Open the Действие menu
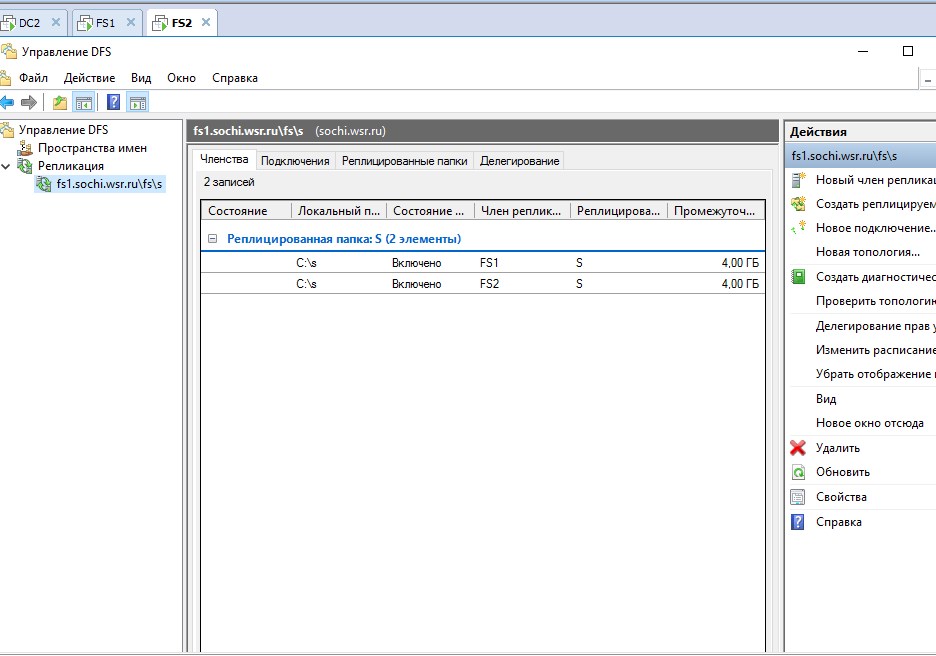This screenshot has width=936, height=656. (x=90, y=78)
